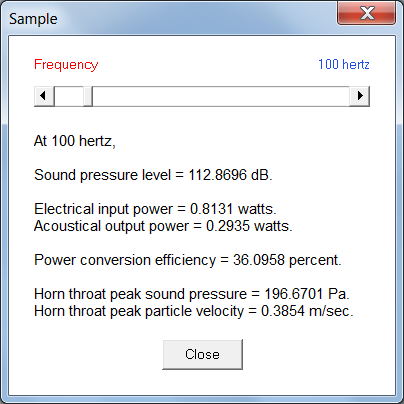Decrease frequency with left scrollbar arrow
This screenshot has height=404, width=404.
pyautogui.click(x=44, y=96)
